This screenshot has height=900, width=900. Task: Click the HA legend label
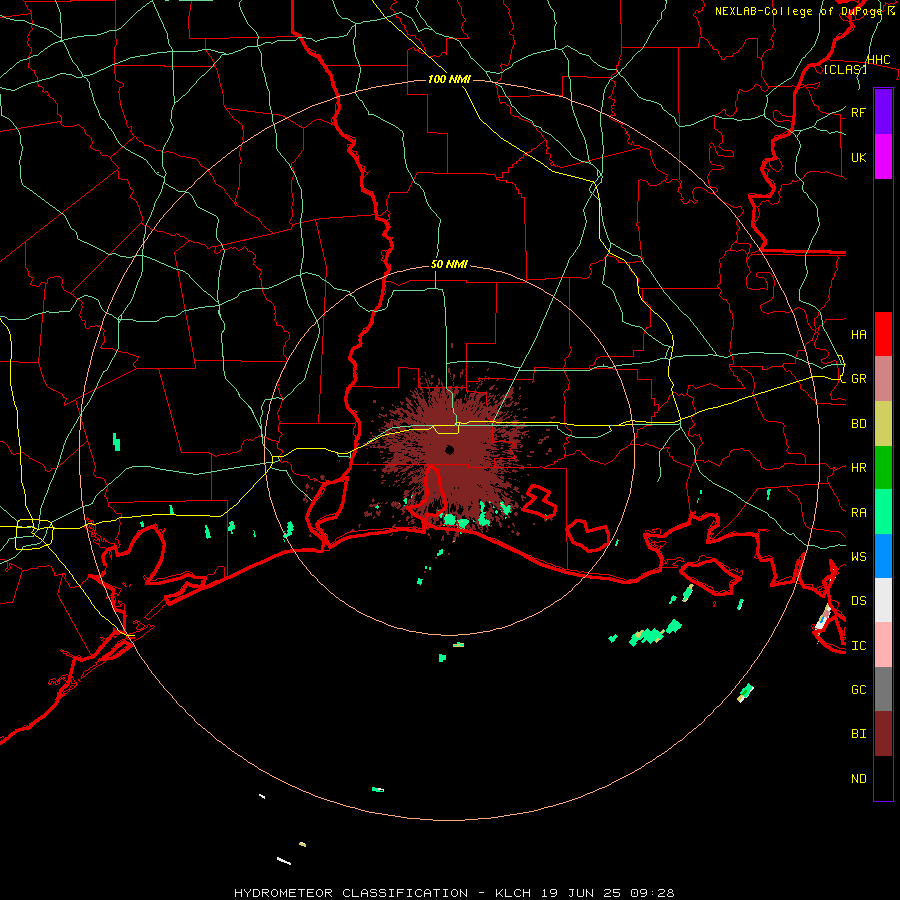[859, 335]
